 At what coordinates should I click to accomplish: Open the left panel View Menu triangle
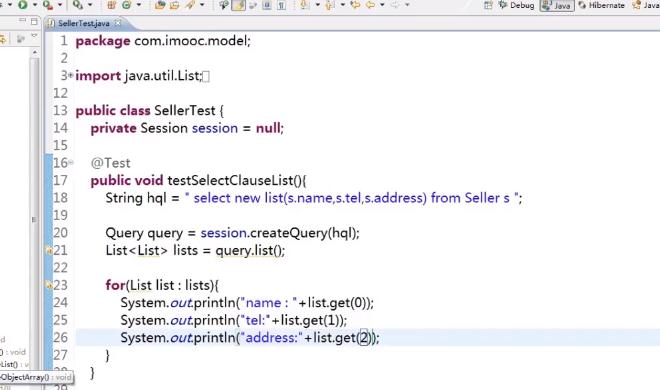point(35,35)
